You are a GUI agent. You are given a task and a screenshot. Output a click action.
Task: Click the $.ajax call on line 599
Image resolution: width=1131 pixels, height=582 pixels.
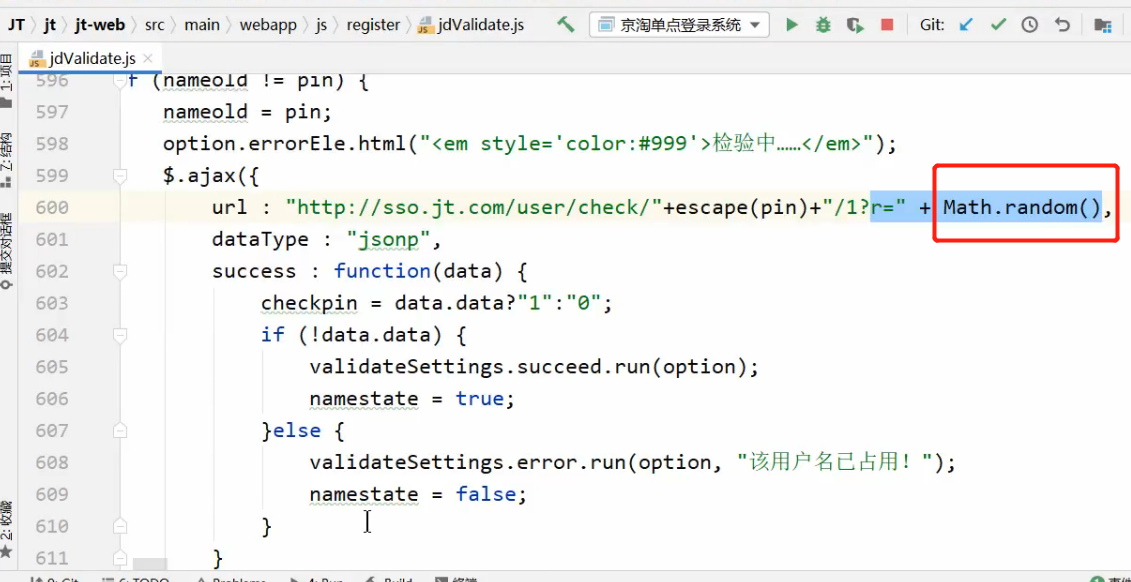click(x=199, y=175)
